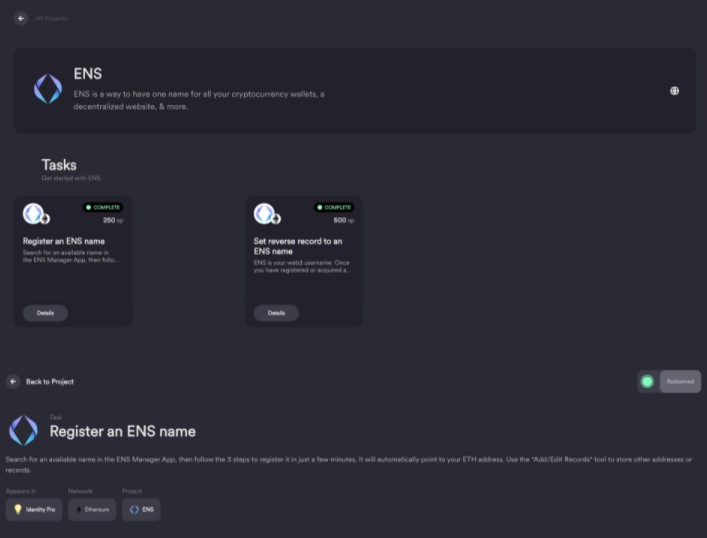Screen dimensions: 707x538
Task: Click the ENS logo beside task title
Action: coord(23,430)
